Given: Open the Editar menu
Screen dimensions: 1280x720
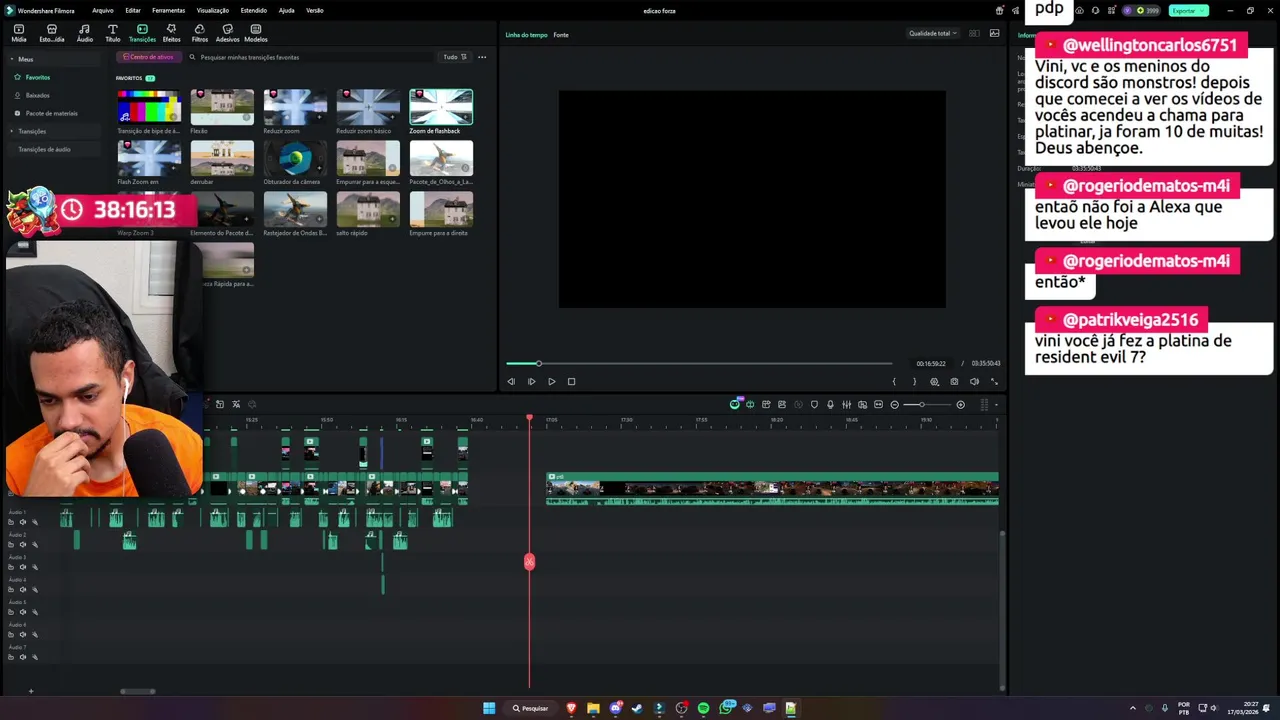Looking at the screenshot, I should pos(133,10).
